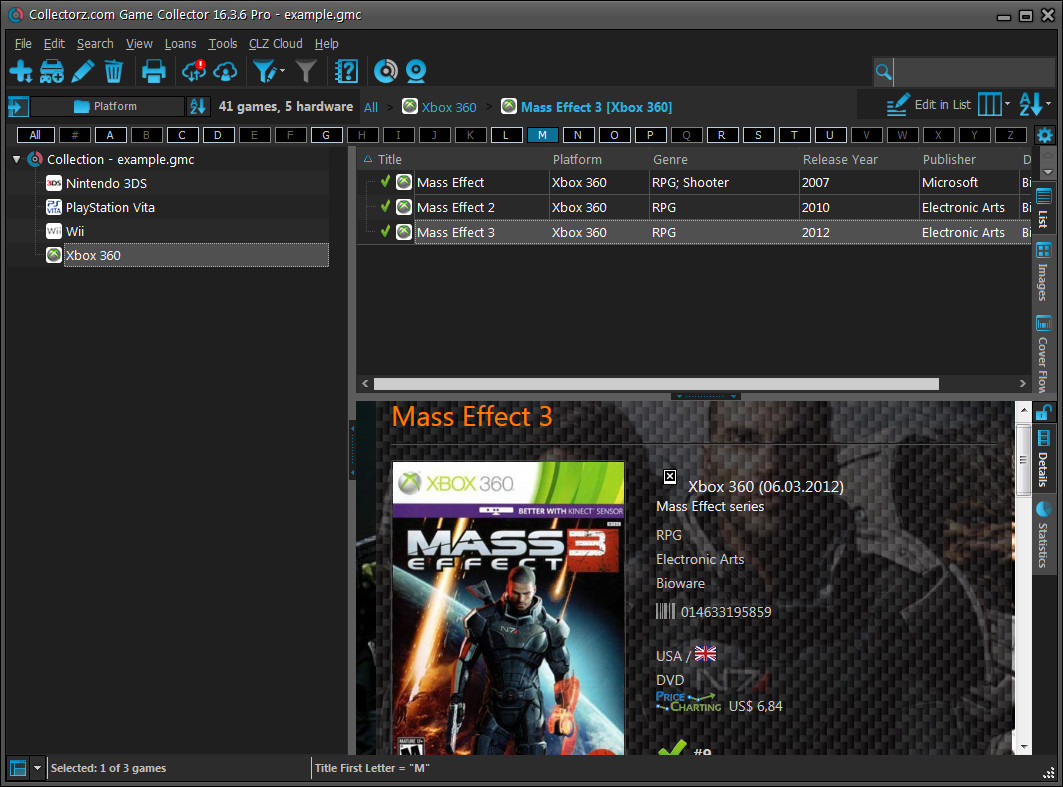Click the Print toolbar icon
The width and height of the screenshot is (1063, 787).
(153, 71)
